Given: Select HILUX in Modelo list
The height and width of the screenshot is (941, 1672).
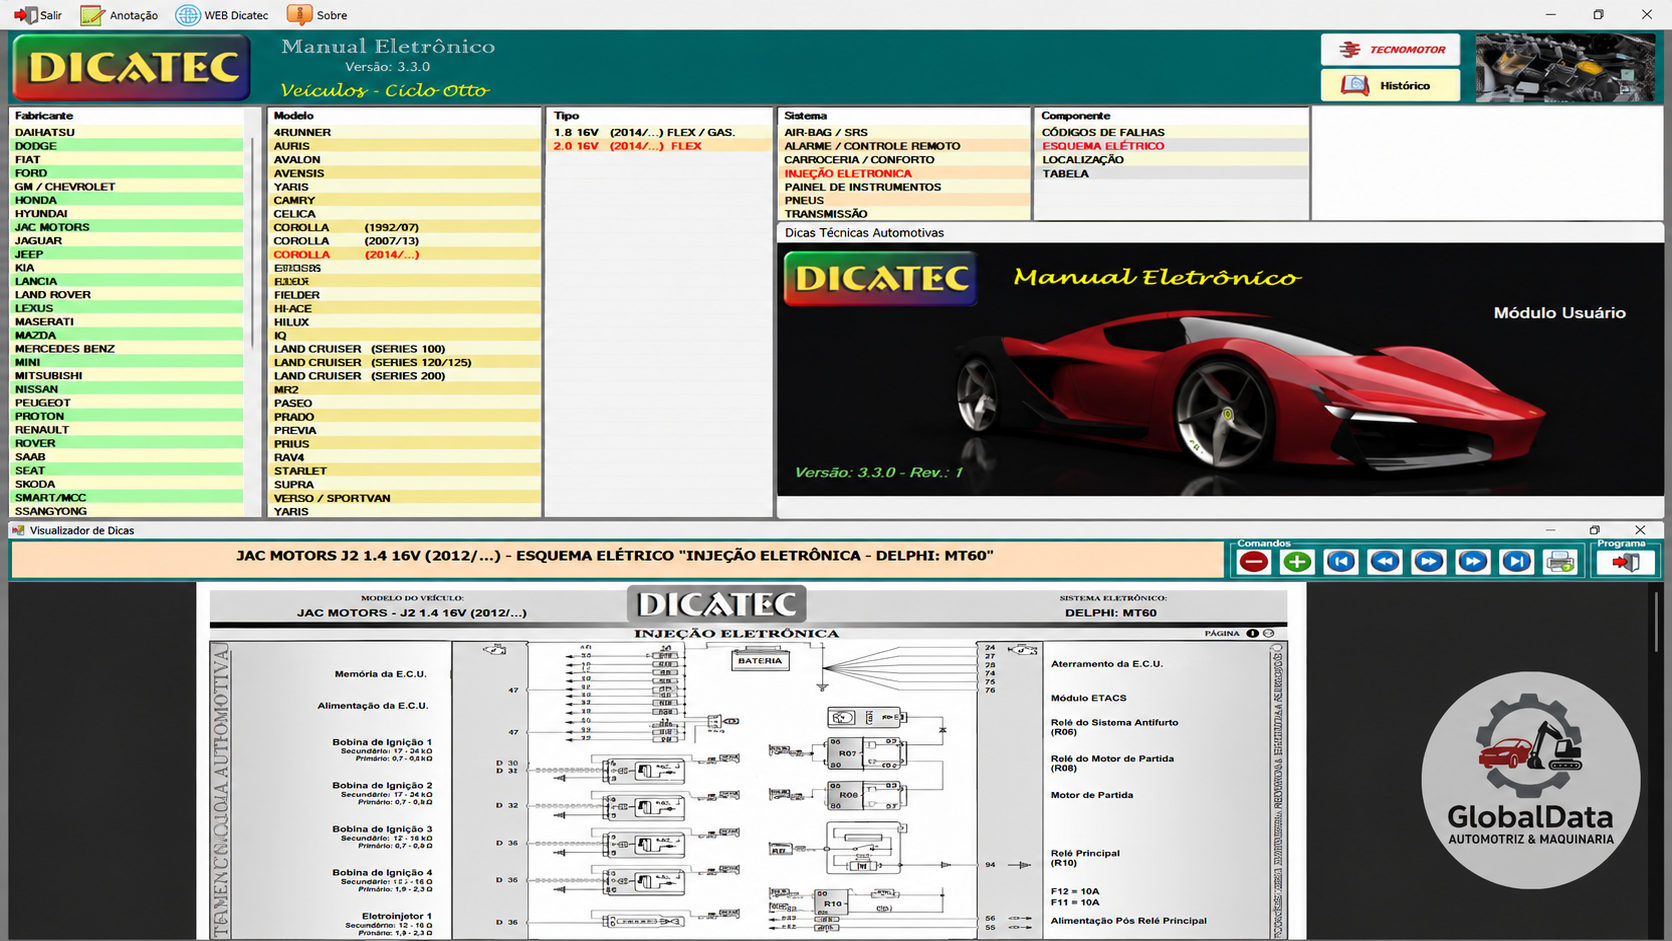Looking at the screenshot, I should pos(405,322).
